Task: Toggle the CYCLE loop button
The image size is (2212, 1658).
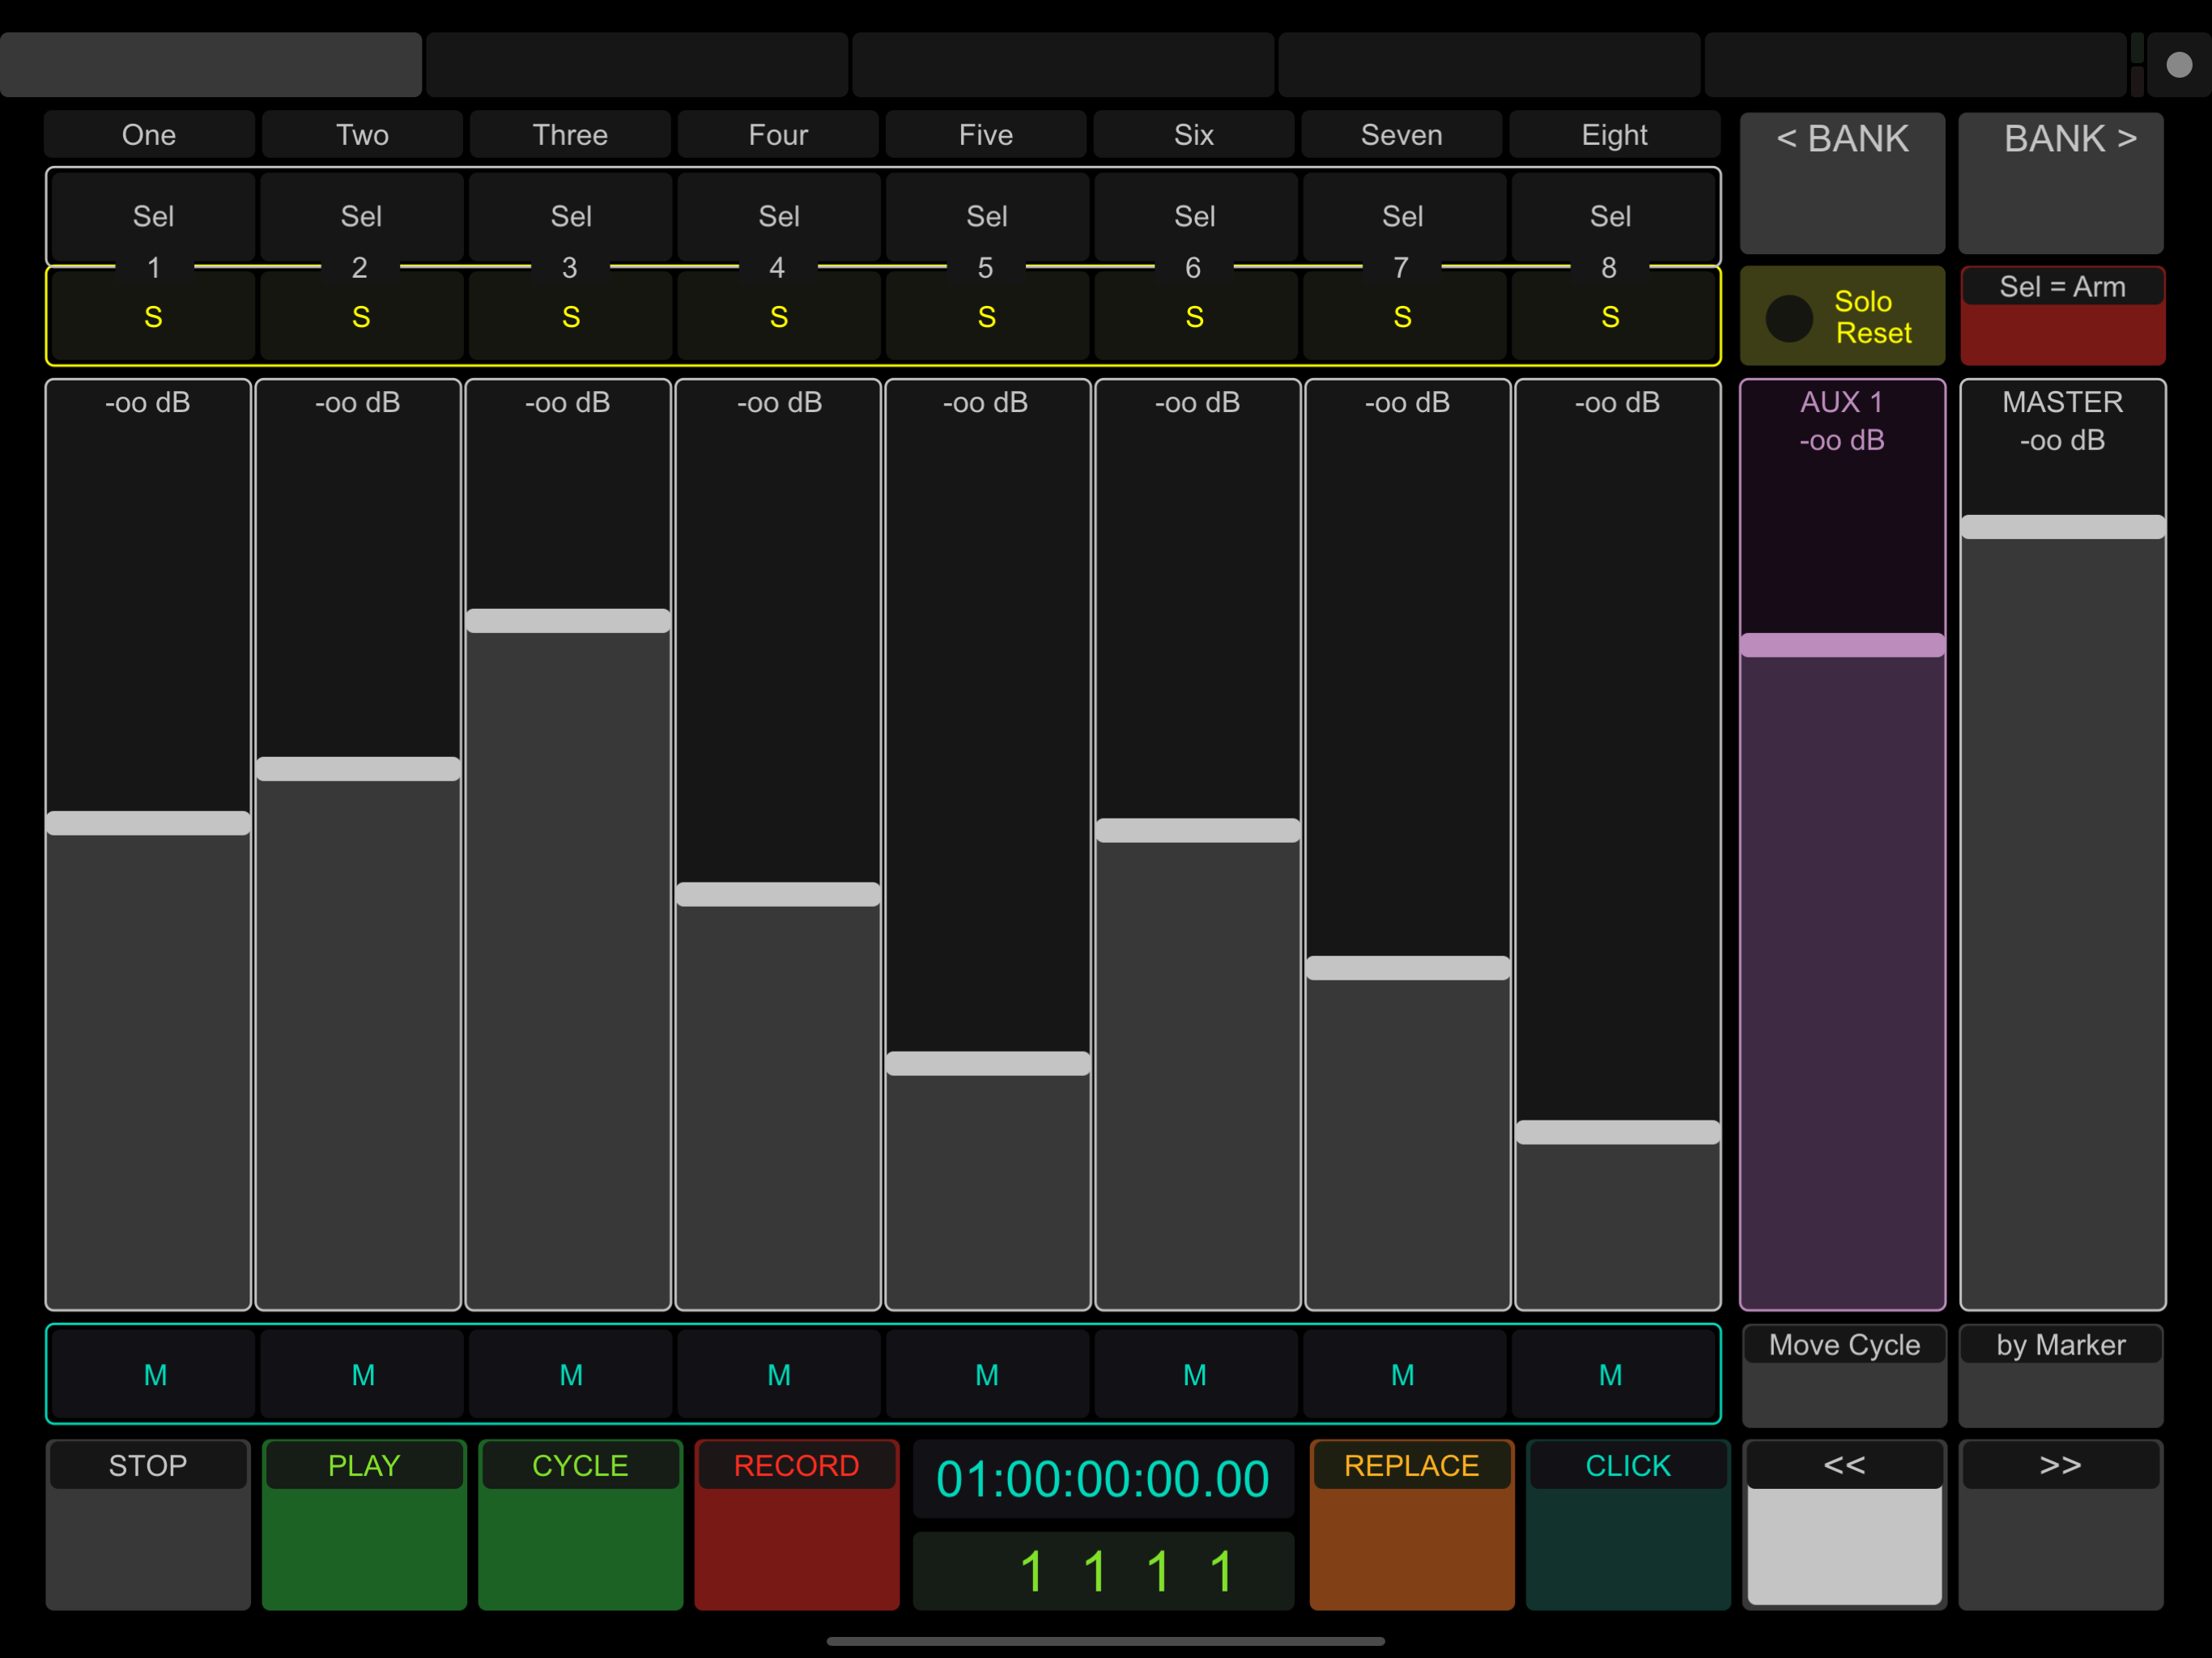Action: click(x=580, y=1523)
